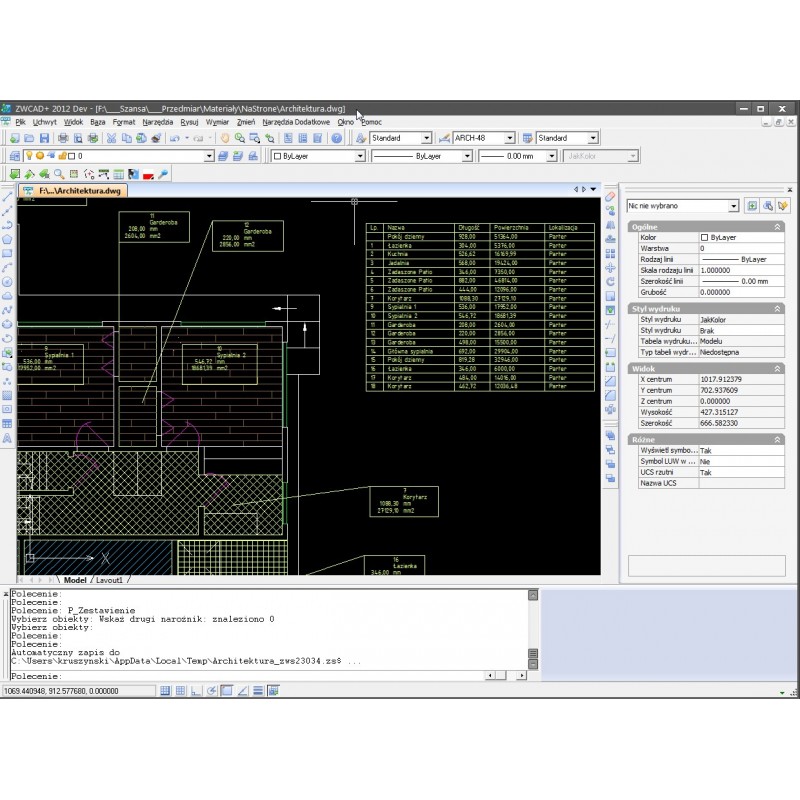
Task: Select the Polygon tool in the Draw toolbar
Action: click(7, 239)
